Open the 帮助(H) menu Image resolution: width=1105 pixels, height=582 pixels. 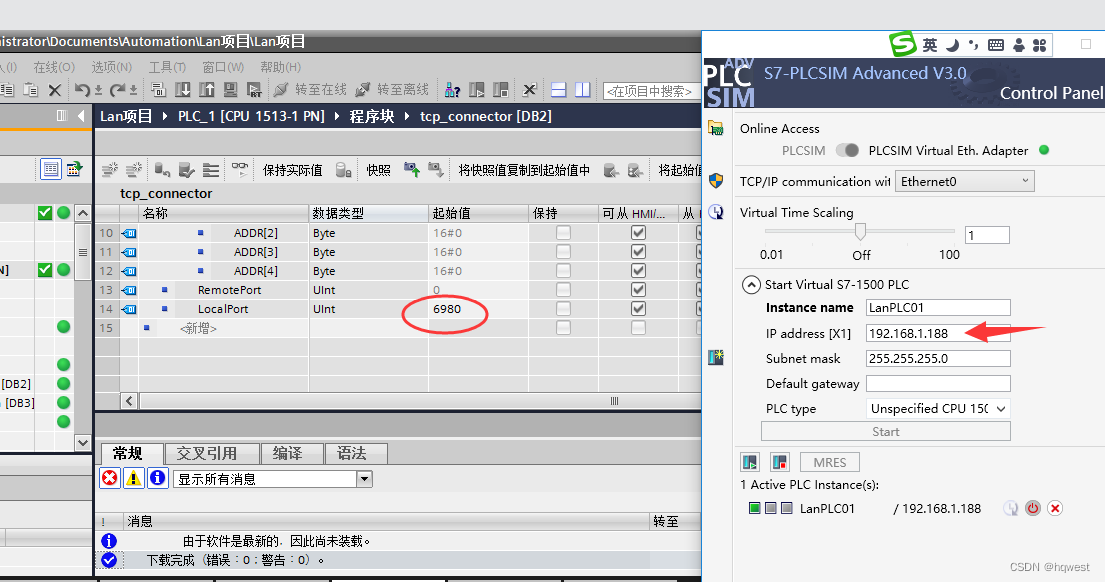(280, 67)
